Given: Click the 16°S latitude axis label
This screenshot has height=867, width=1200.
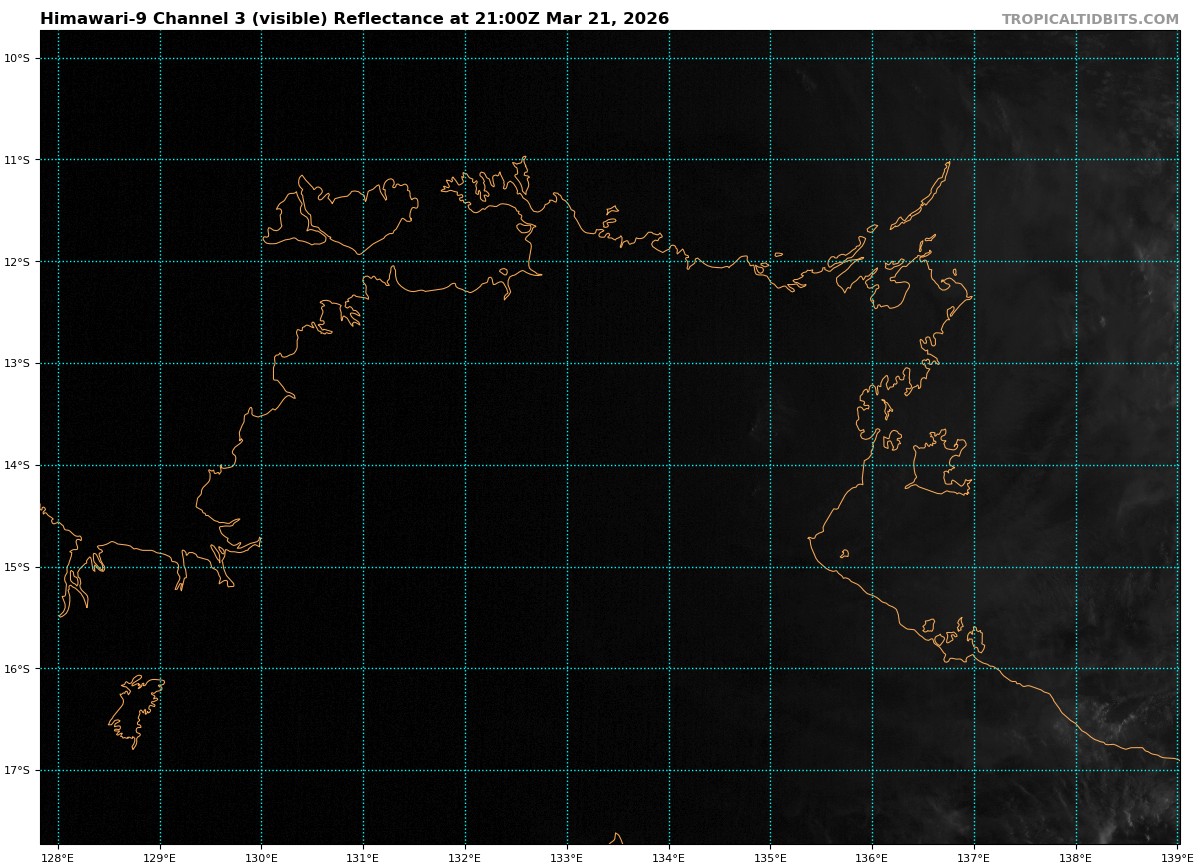Looking at the screenshot, I should pyautogui.click(x=17, y=669).
